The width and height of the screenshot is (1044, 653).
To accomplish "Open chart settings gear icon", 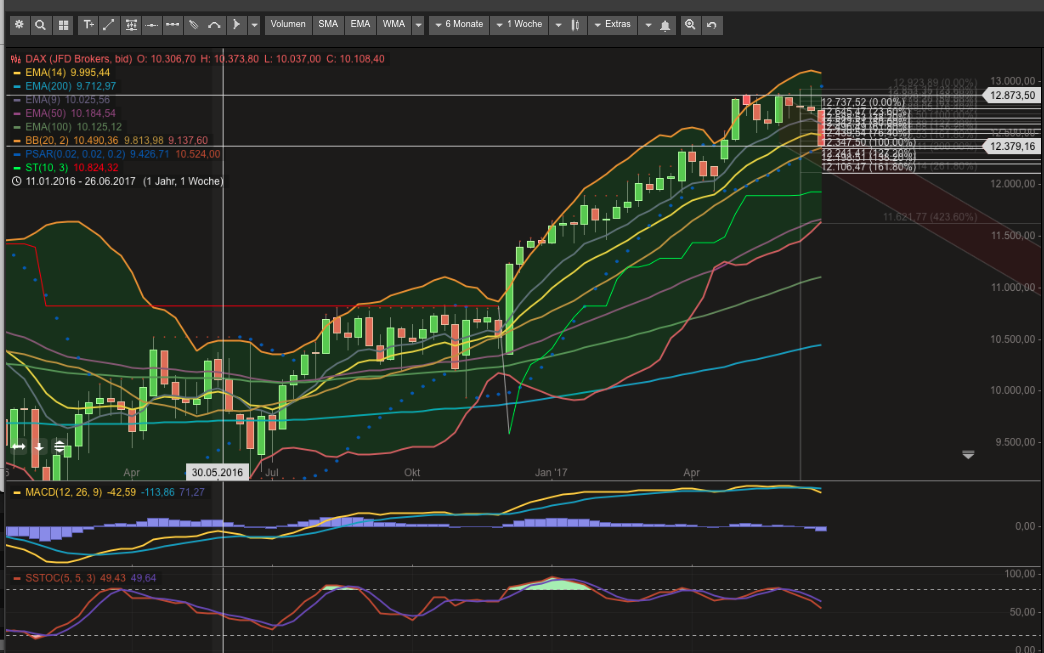I will tap(19, 25).
